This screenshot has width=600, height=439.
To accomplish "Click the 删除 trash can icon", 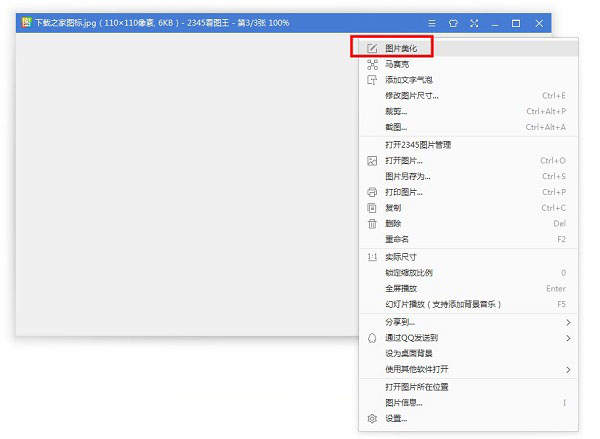I will pyautogui.click(x=372, y=224).
